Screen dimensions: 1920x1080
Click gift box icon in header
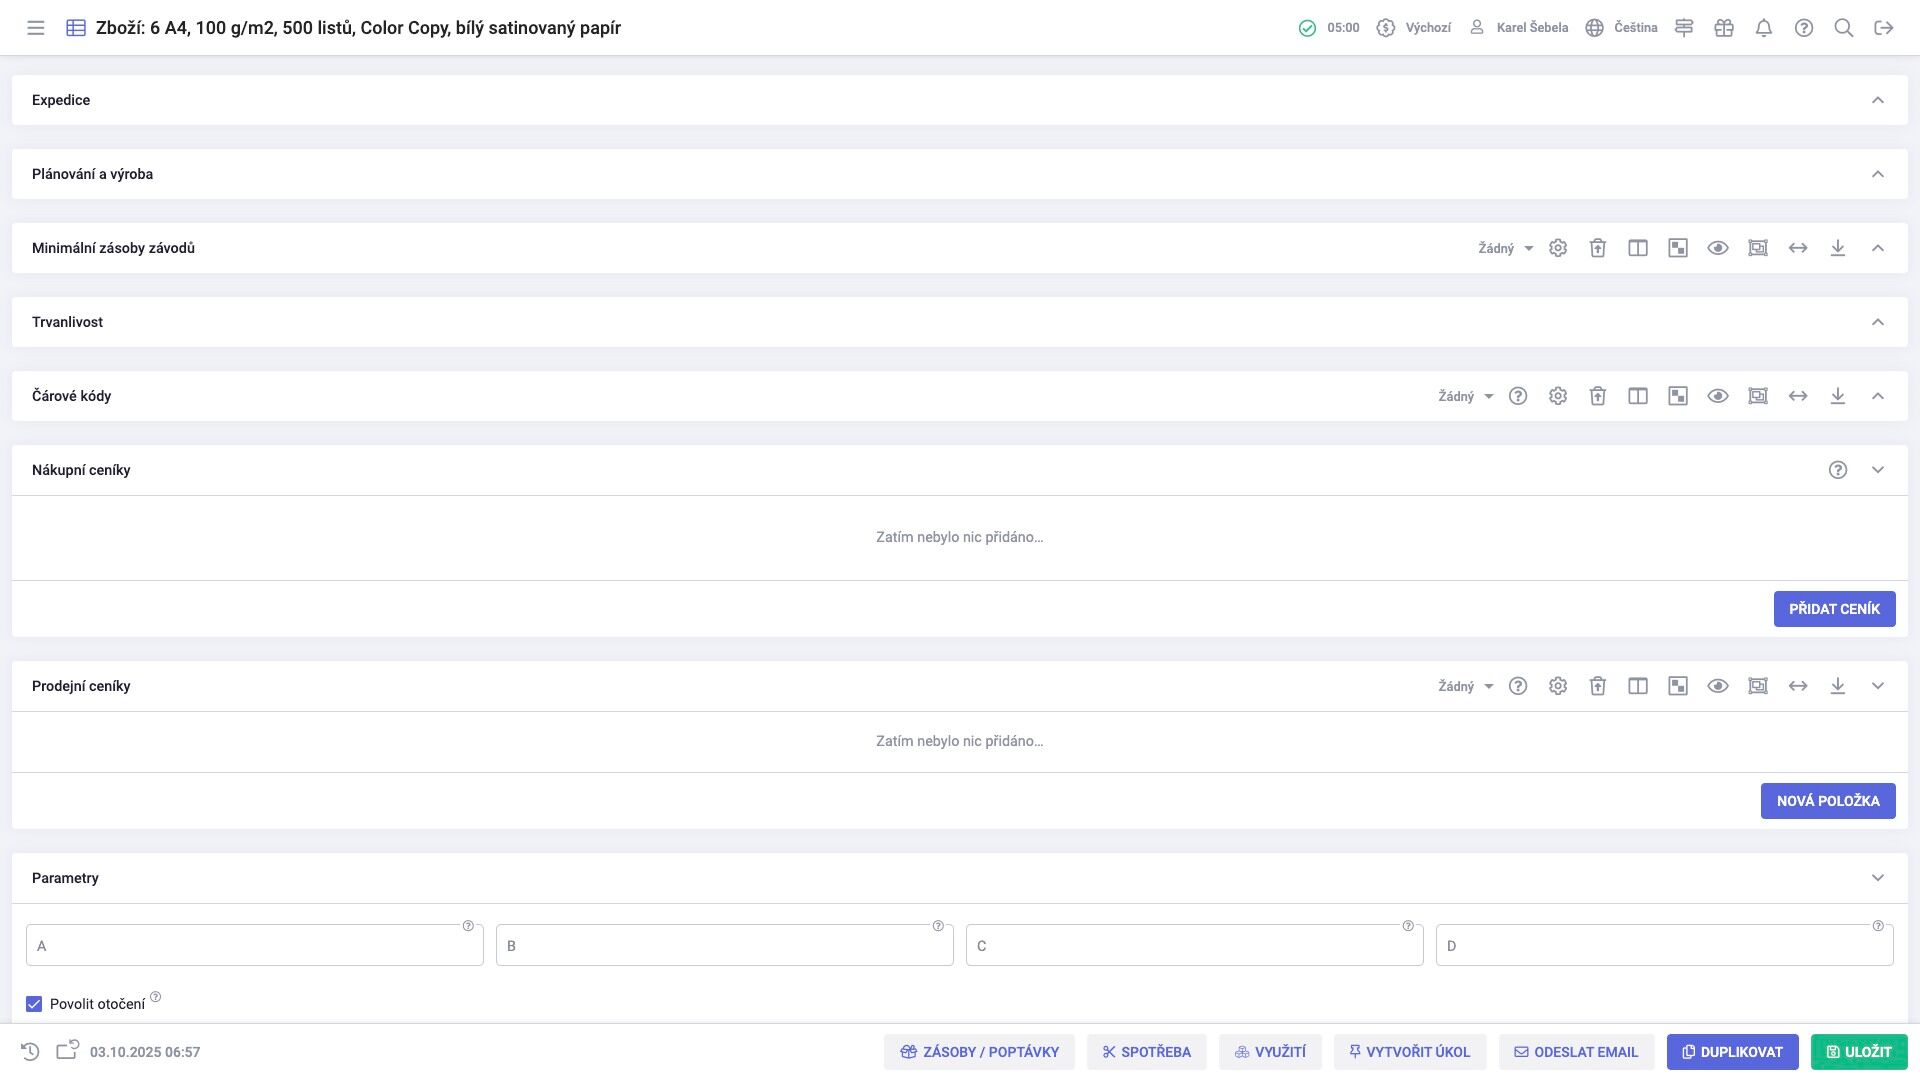[x=1724, y=28]
